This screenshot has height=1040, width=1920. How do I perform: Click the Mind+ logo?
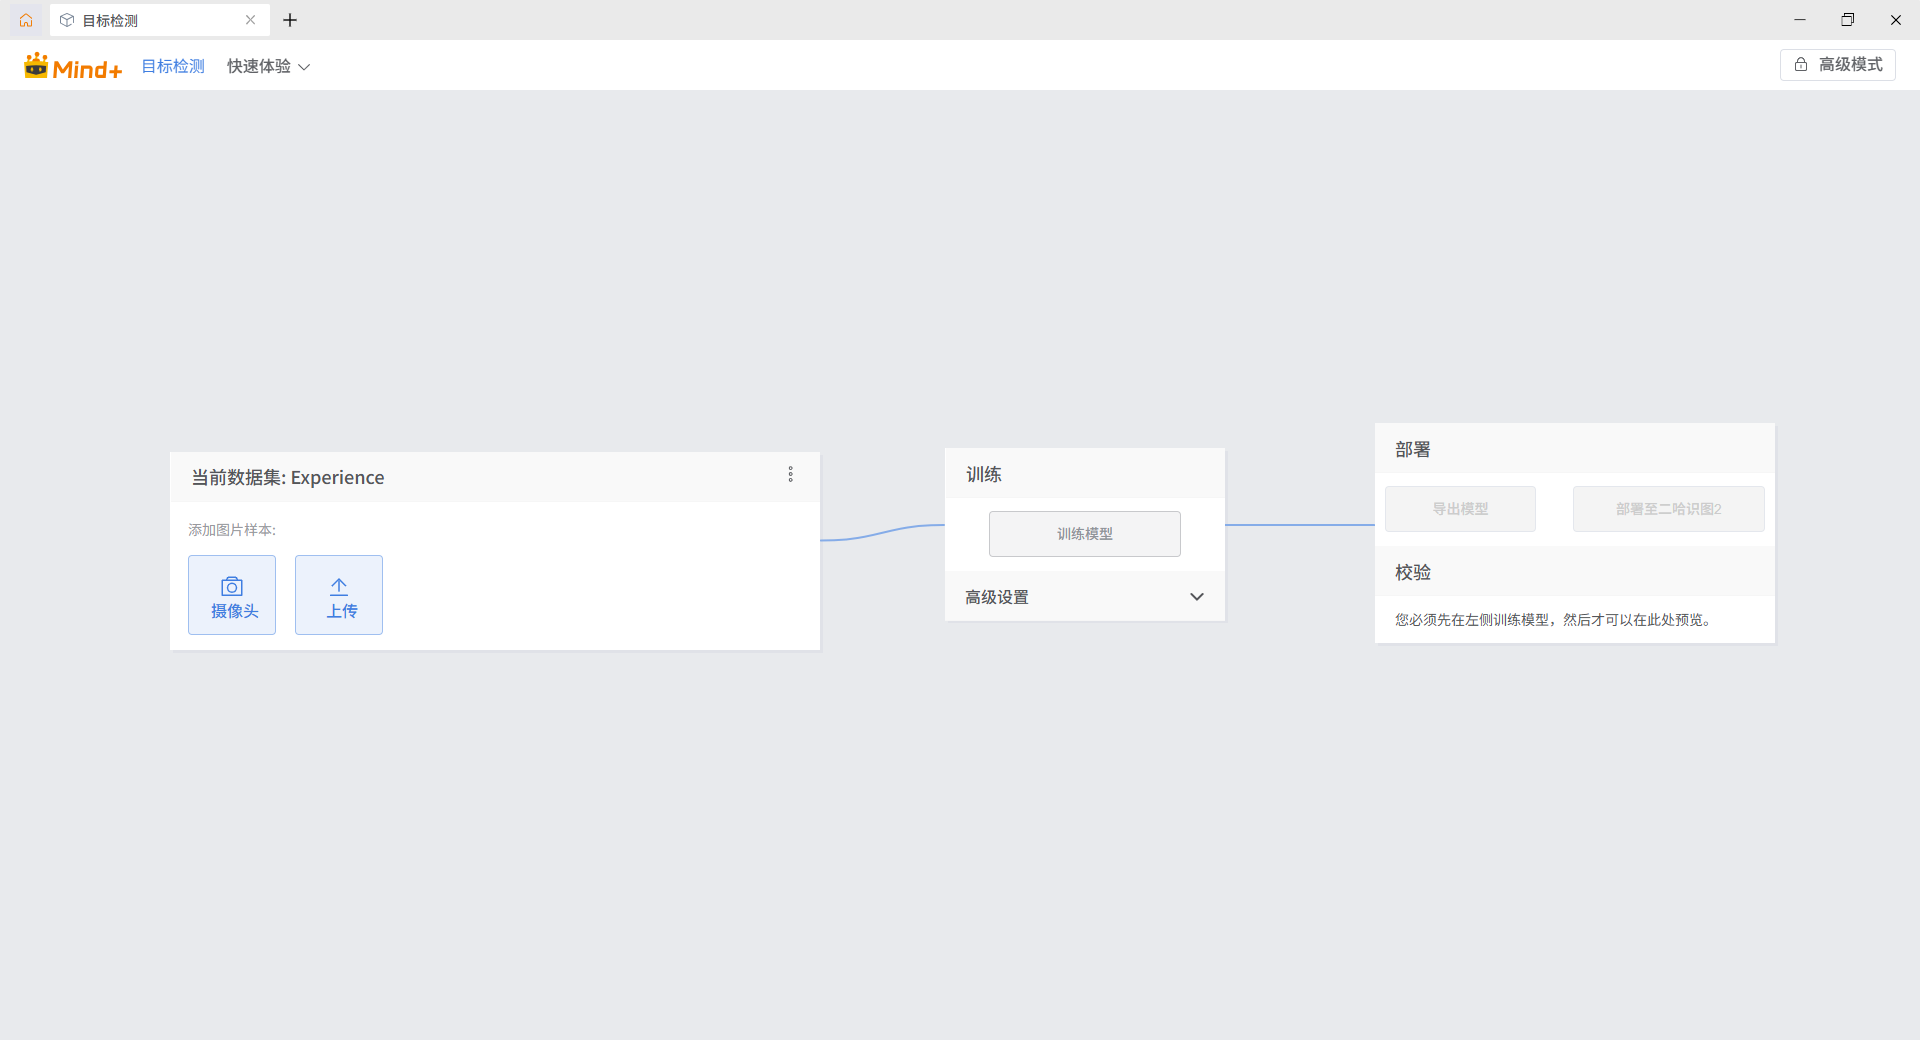pos(73,67)
